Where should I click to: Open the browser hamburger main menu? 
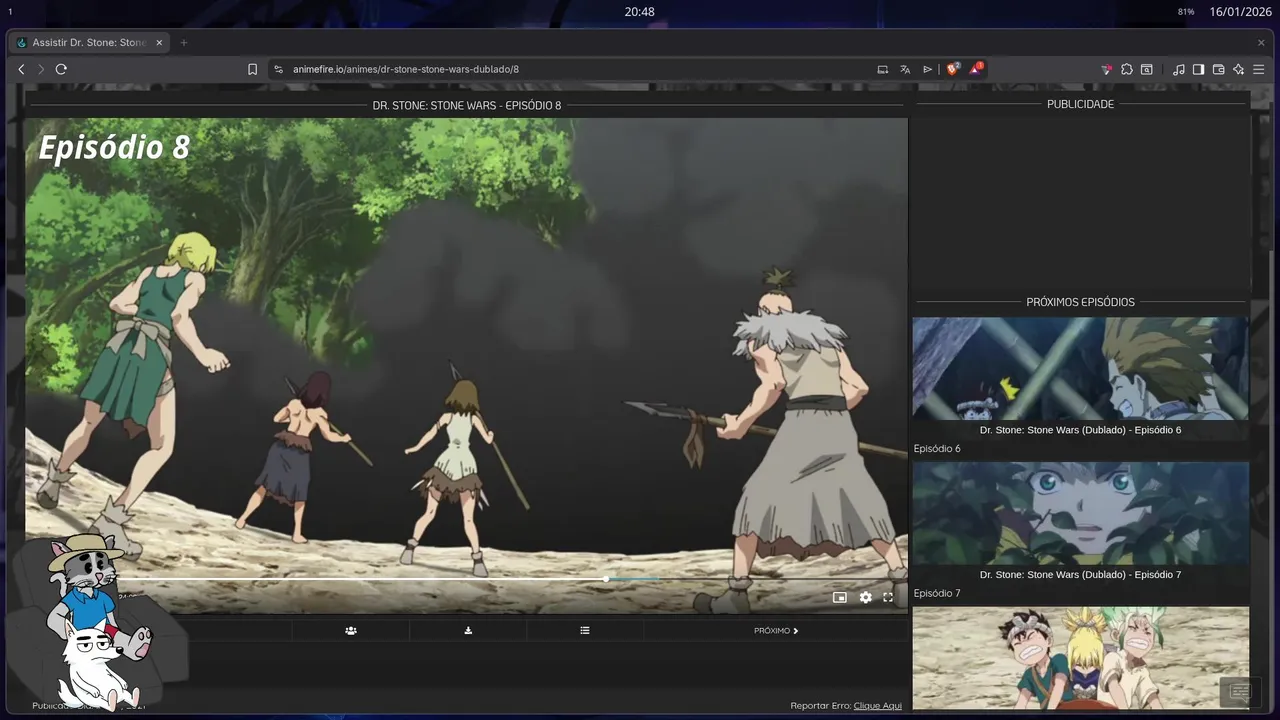tap(1258, 69)
